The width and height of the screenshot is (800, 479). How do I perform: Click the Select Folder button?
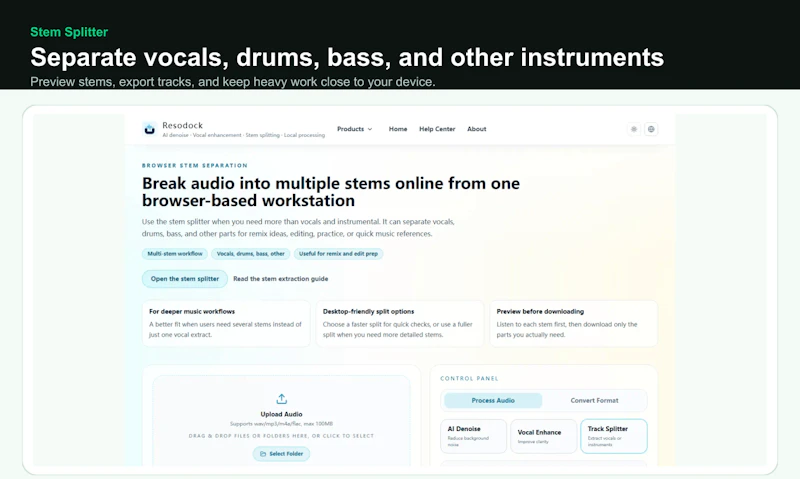[281, 453]
